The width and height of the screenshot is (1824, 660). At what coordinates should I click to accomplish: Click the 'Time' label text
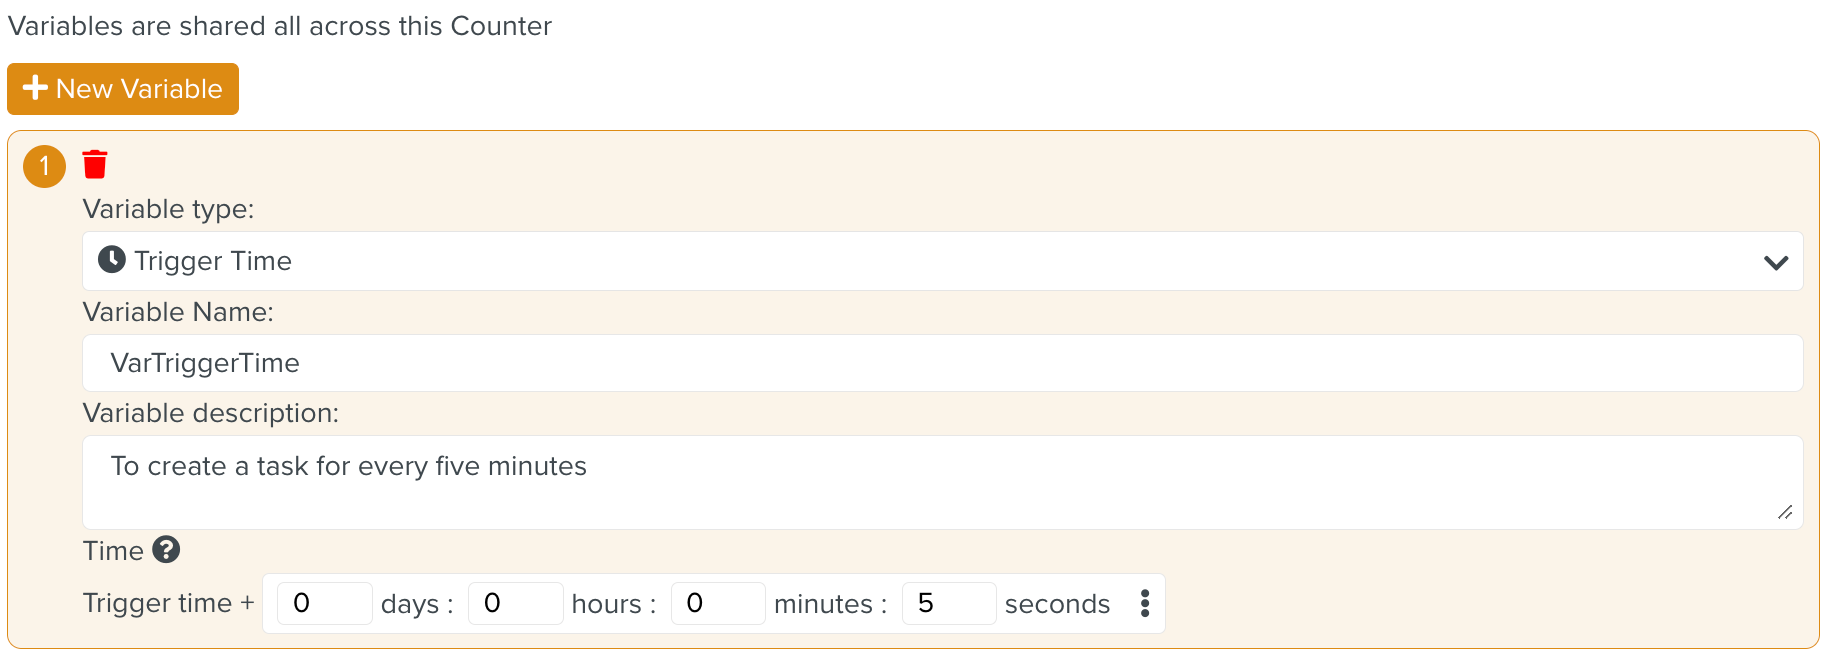(x=113, y=551)
